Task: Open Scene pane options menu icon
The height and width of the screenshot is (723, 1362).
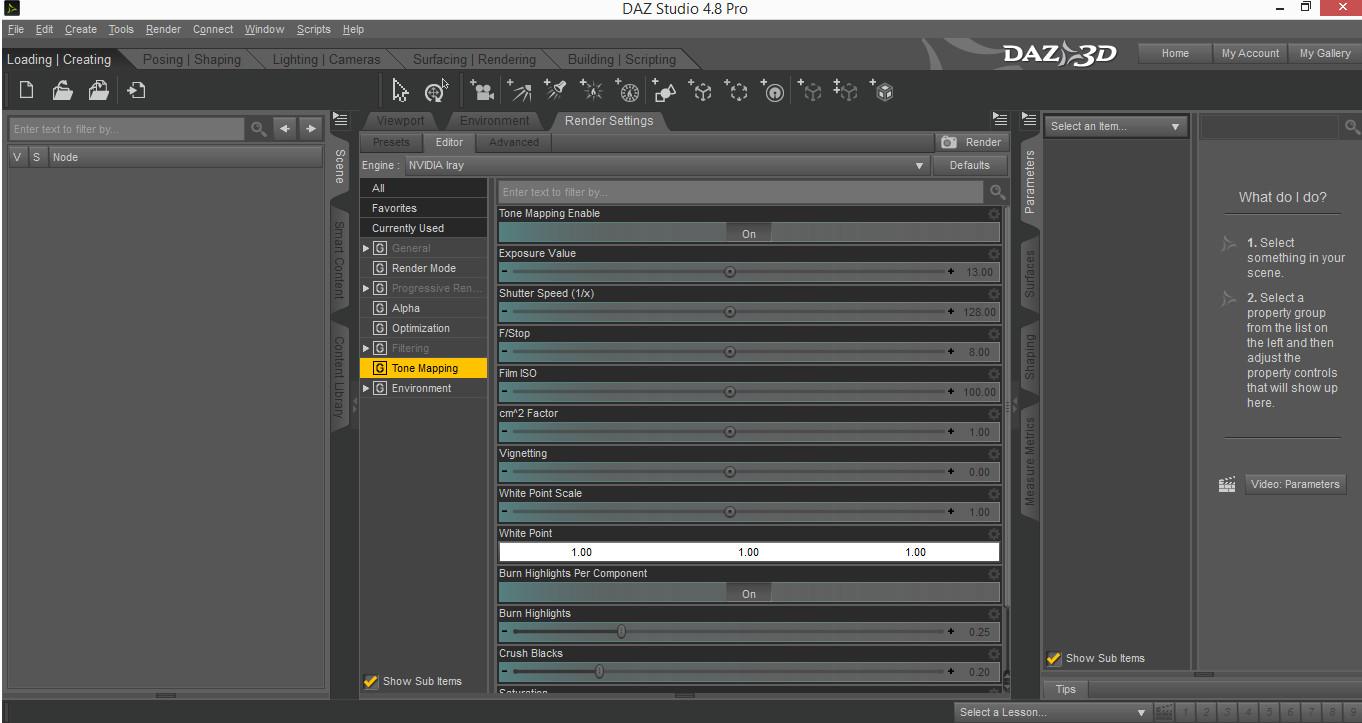Action: 340,119
